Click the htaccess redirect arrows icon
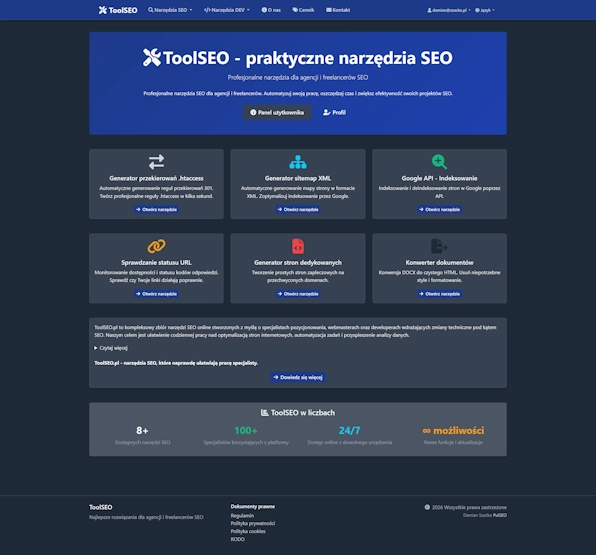The width and height of the screenshot is (596, 555). coord(156,162)
